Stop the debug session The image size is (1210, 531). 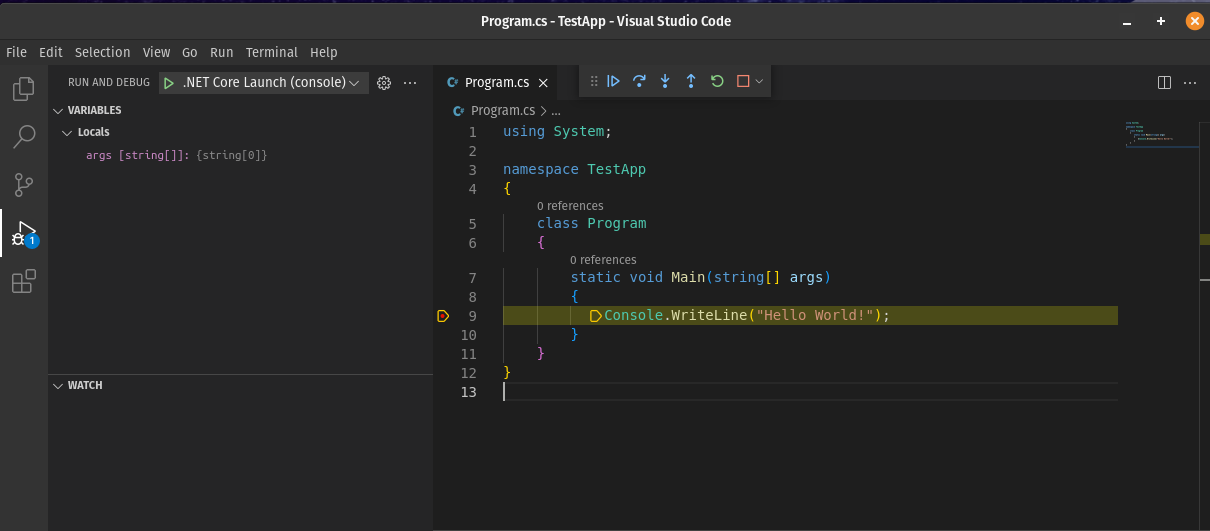(x=743, y=81)
